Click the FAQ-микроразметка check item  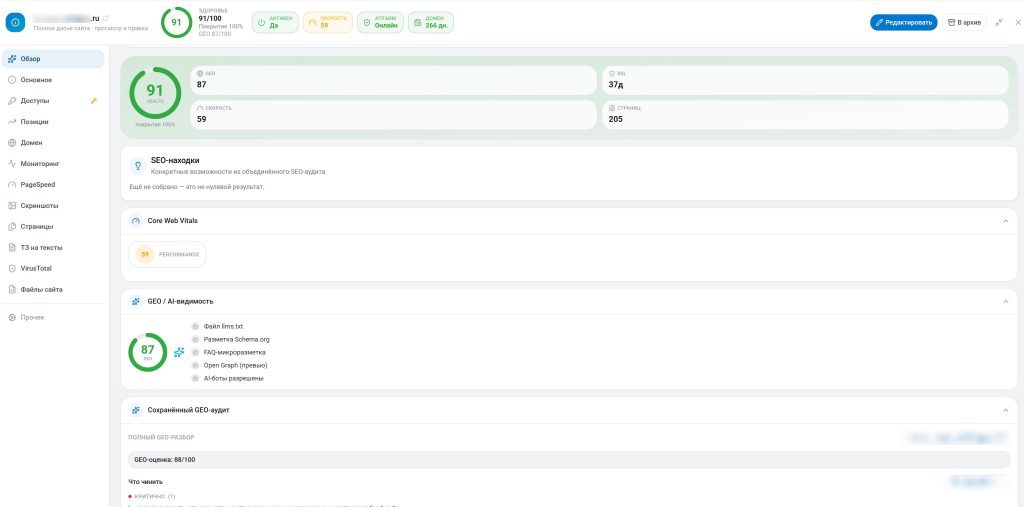229,352
